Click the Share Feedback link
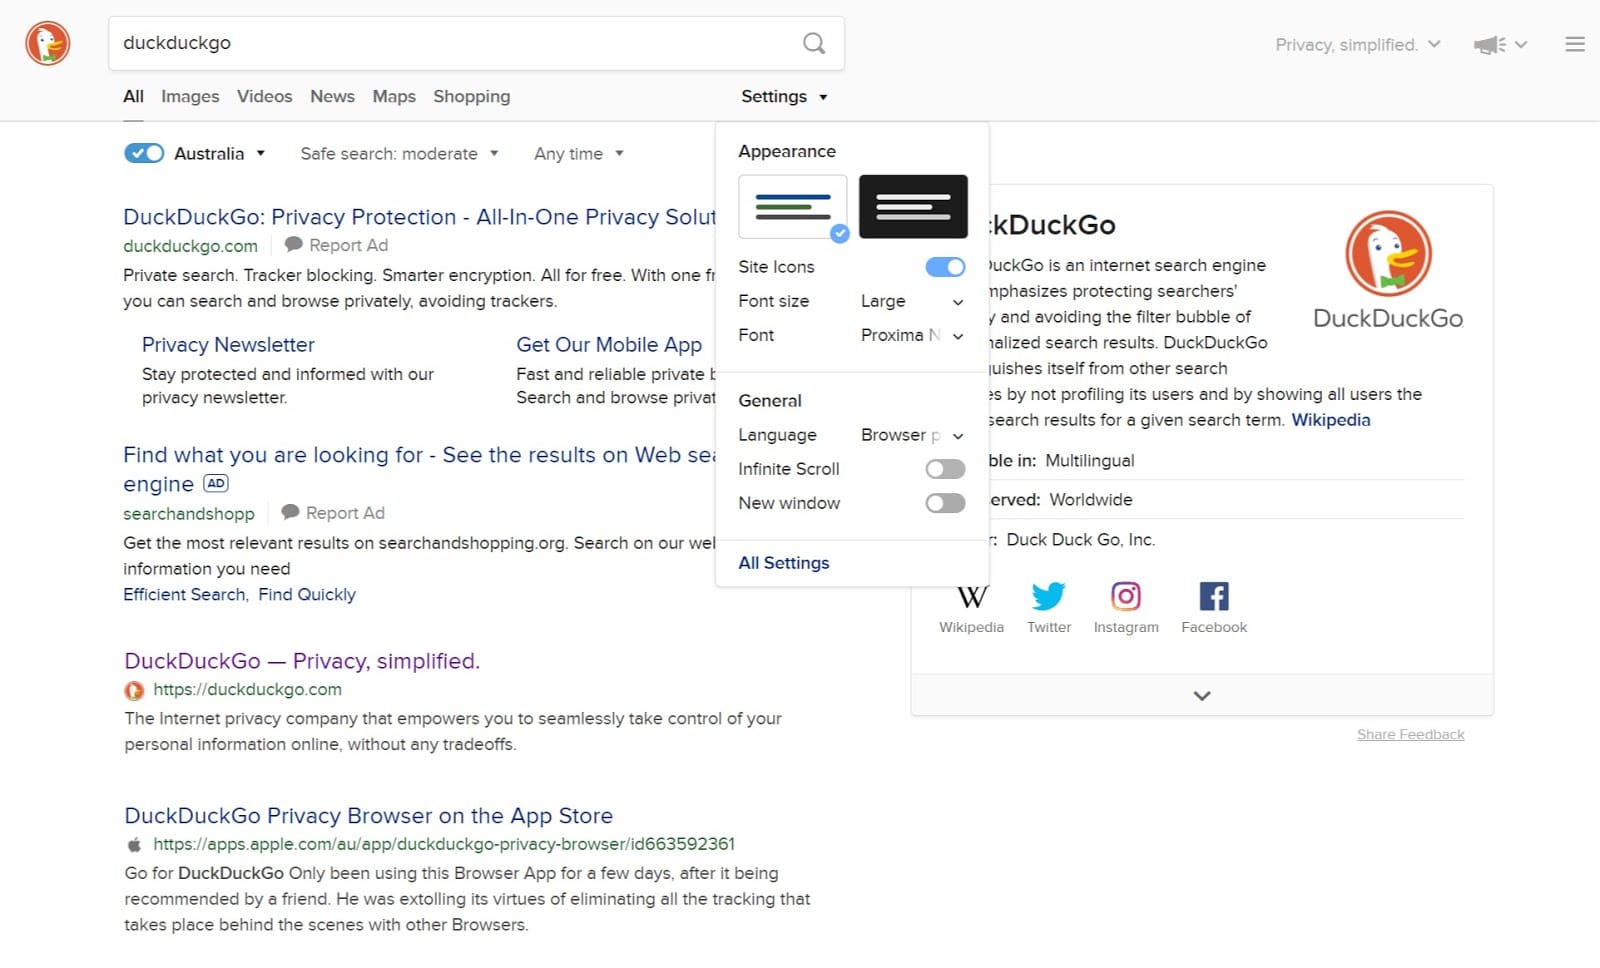 pos(1410,734)
